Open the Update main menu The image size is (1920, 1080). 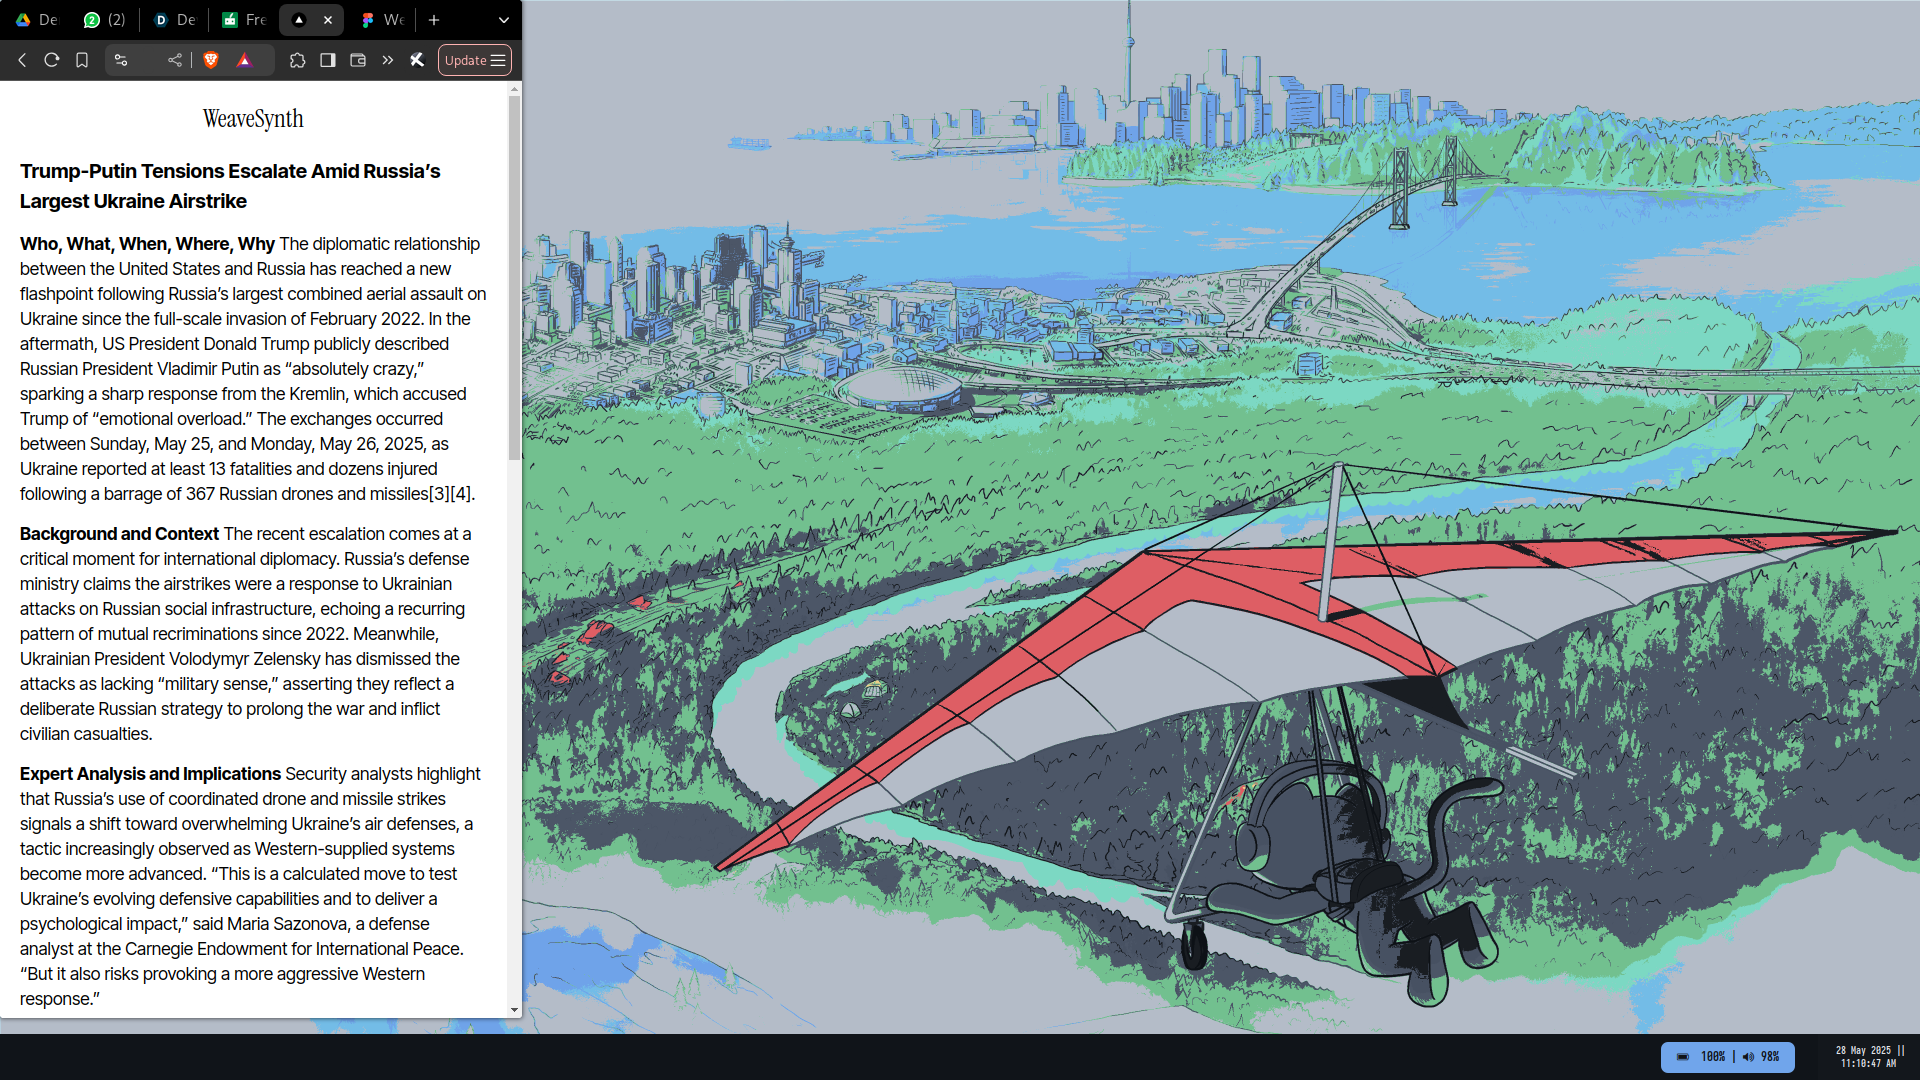pos(475,60)
